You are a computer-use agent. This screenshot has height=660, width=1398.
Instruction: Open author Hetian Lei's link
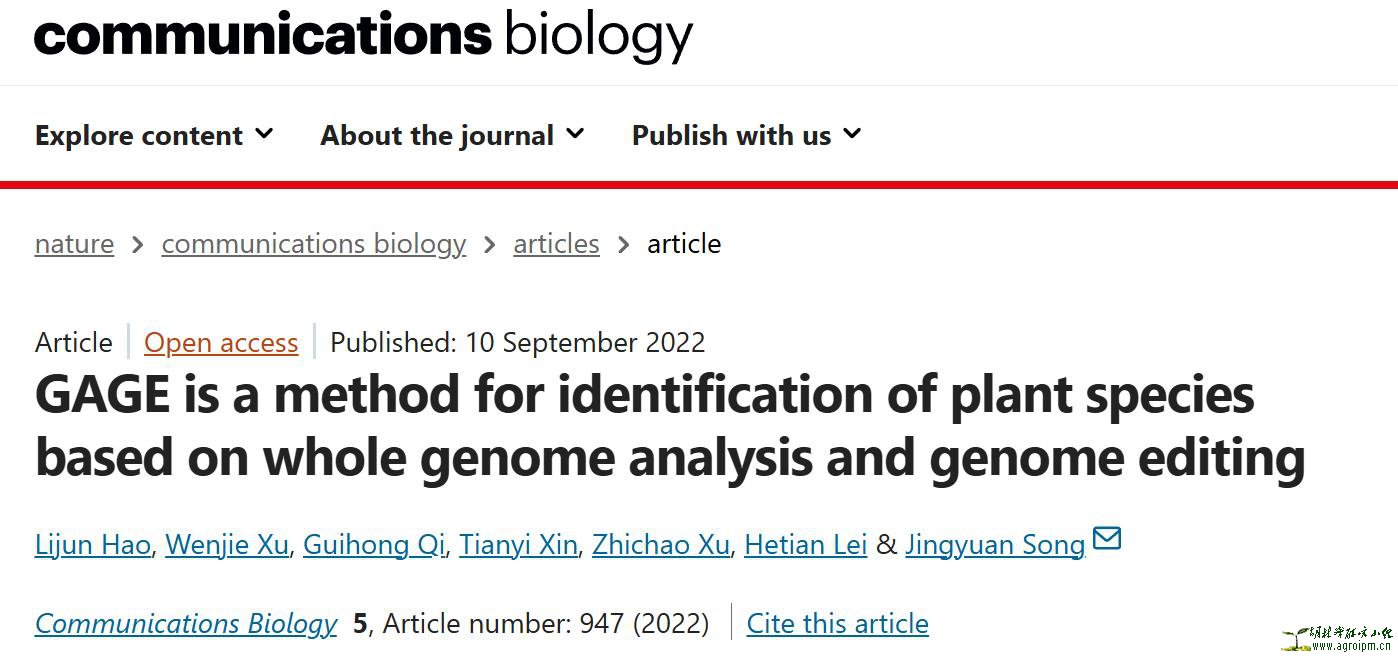[x=806, y=545]
